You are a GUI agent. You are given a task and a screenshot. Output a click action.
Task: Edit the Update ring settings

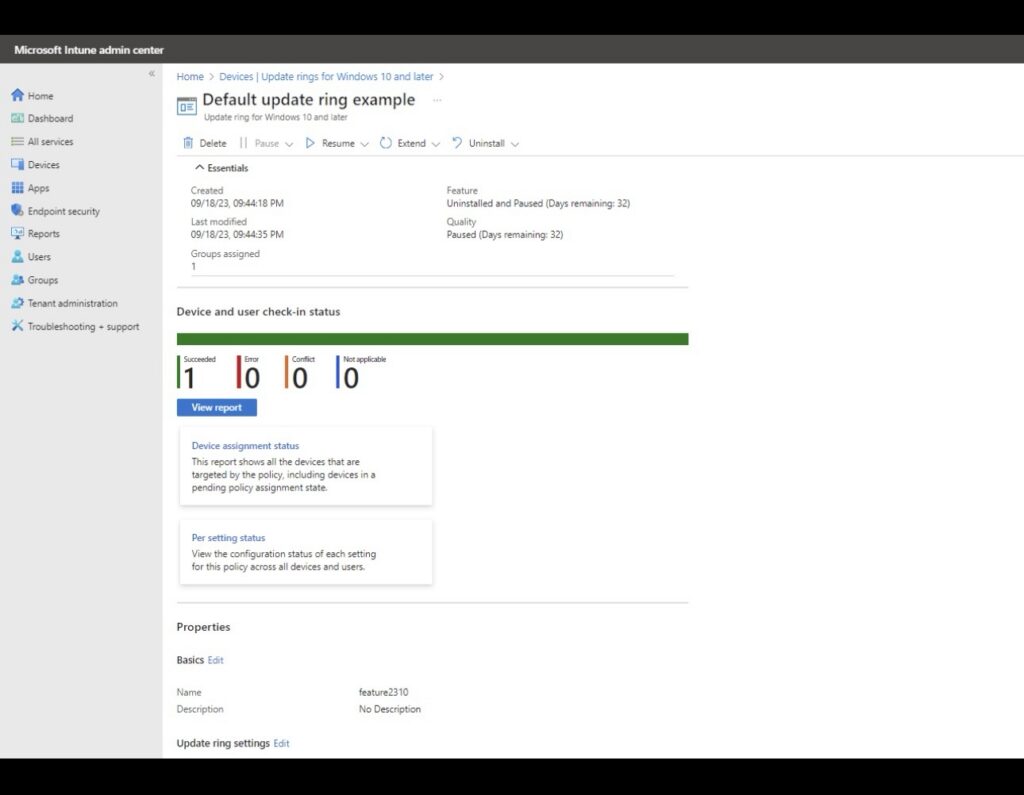click(x=281, y=744)
